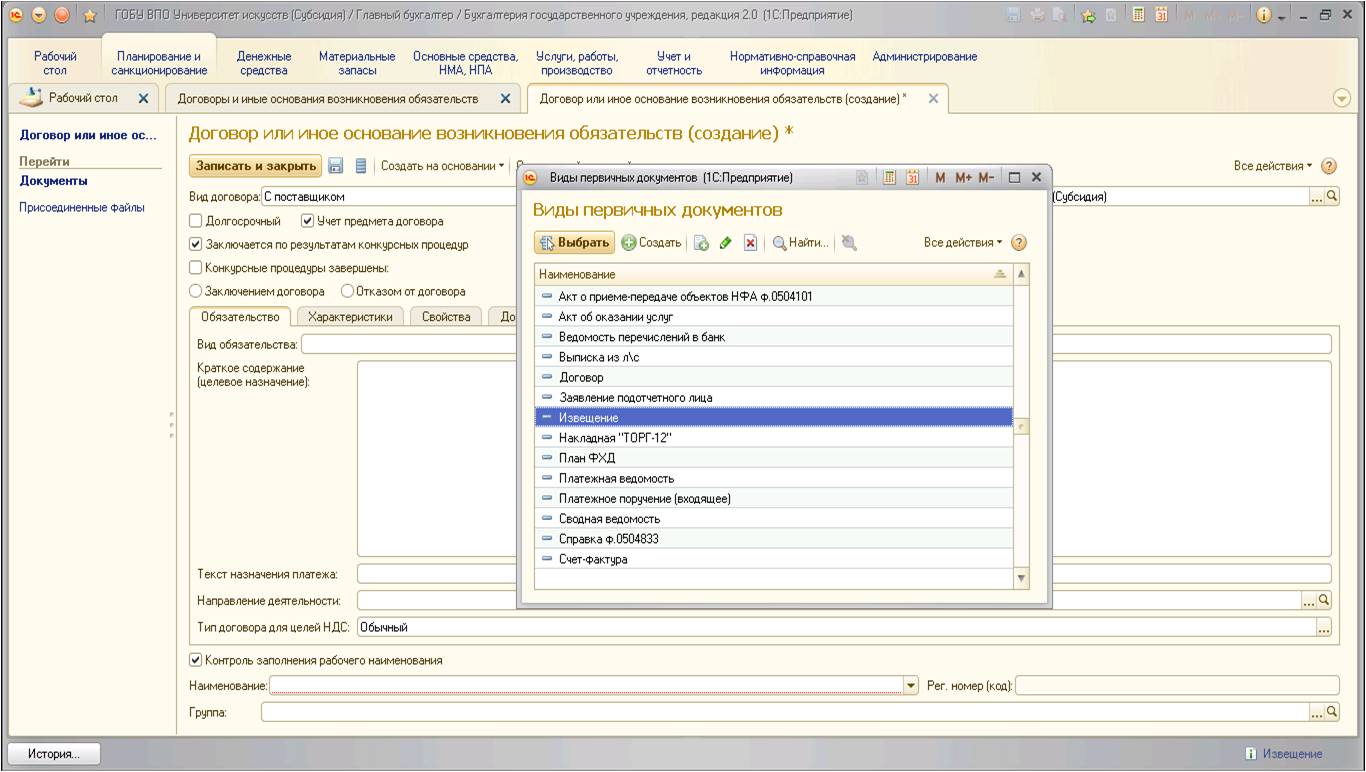Image resolution: width=1366 pixels, height=772 pixels.
Task: Open the calendar in the Виды первичных документов dialog
Action: coord(912,177)
